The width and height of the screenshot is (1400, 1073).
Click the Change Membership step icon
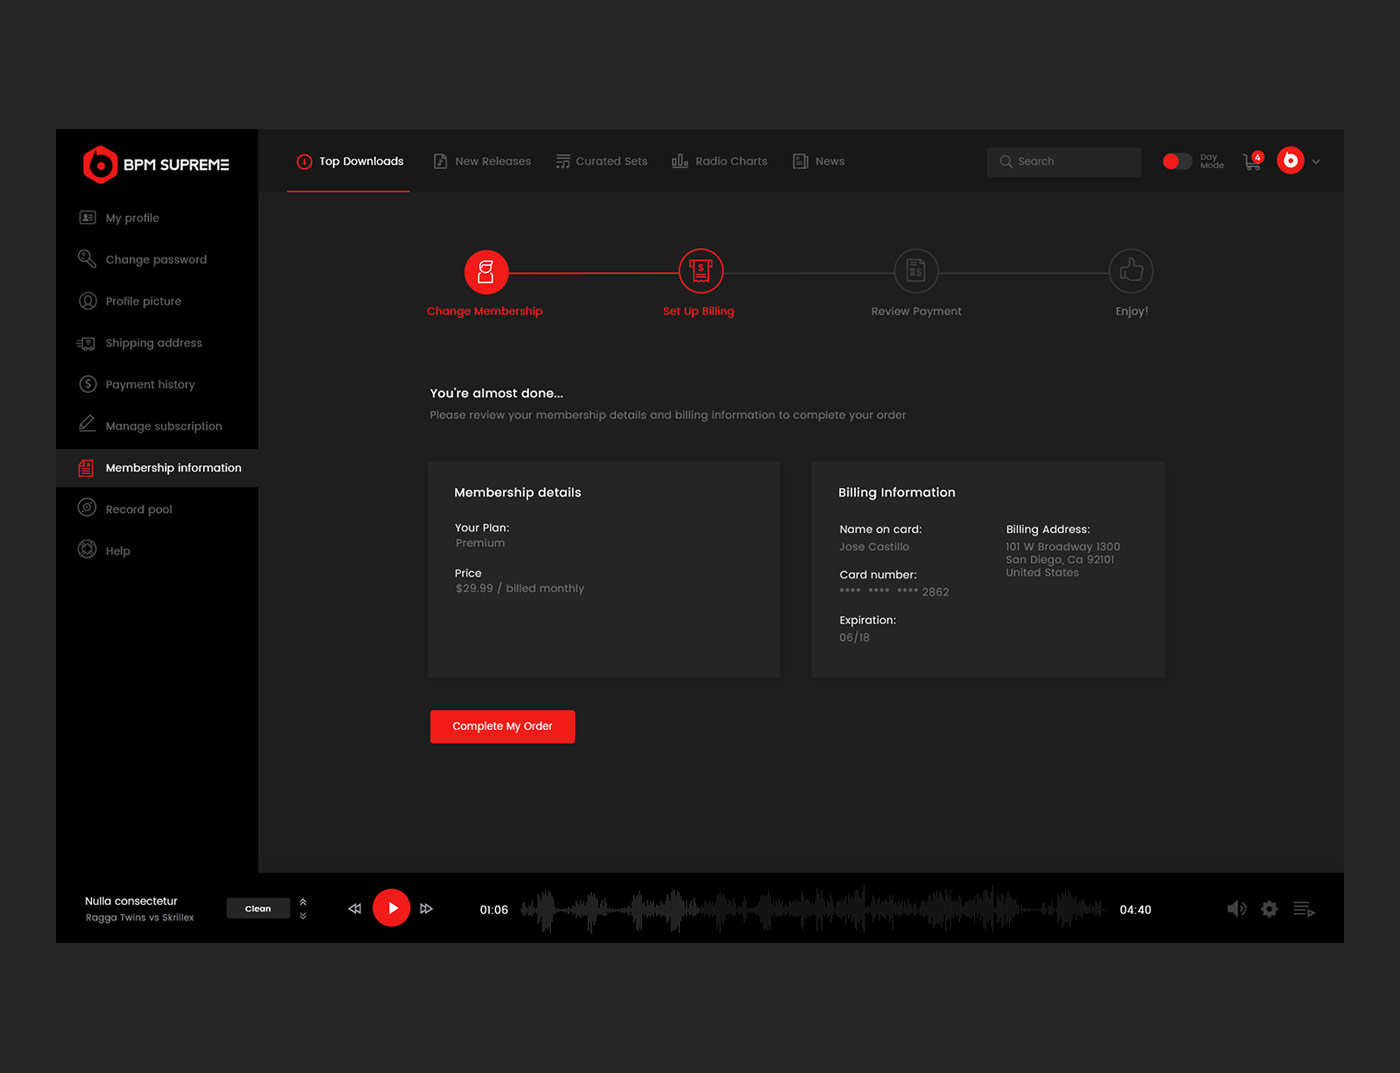click(x=486, y=270)
